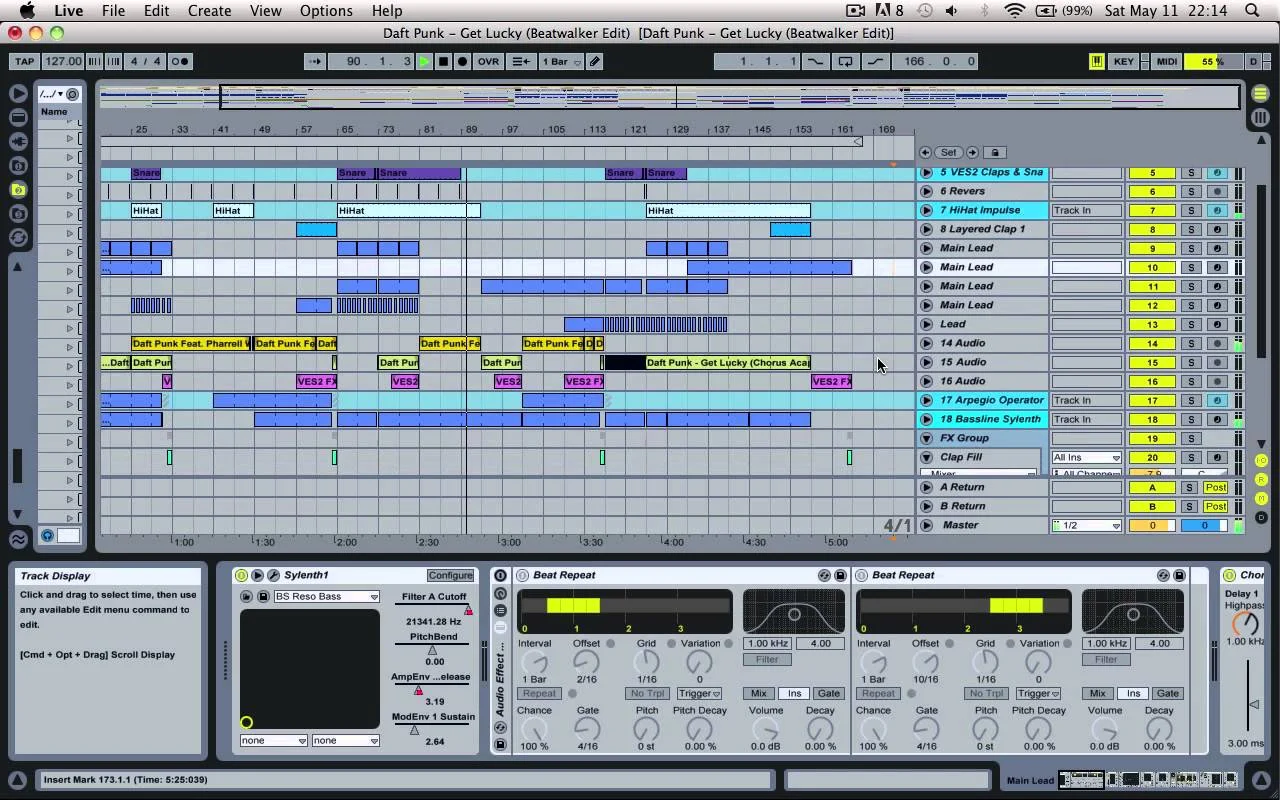Screen dimensions: 1280x800
Task: Click the Configure button on Sylenth1
Action: [x=450, y=575]
